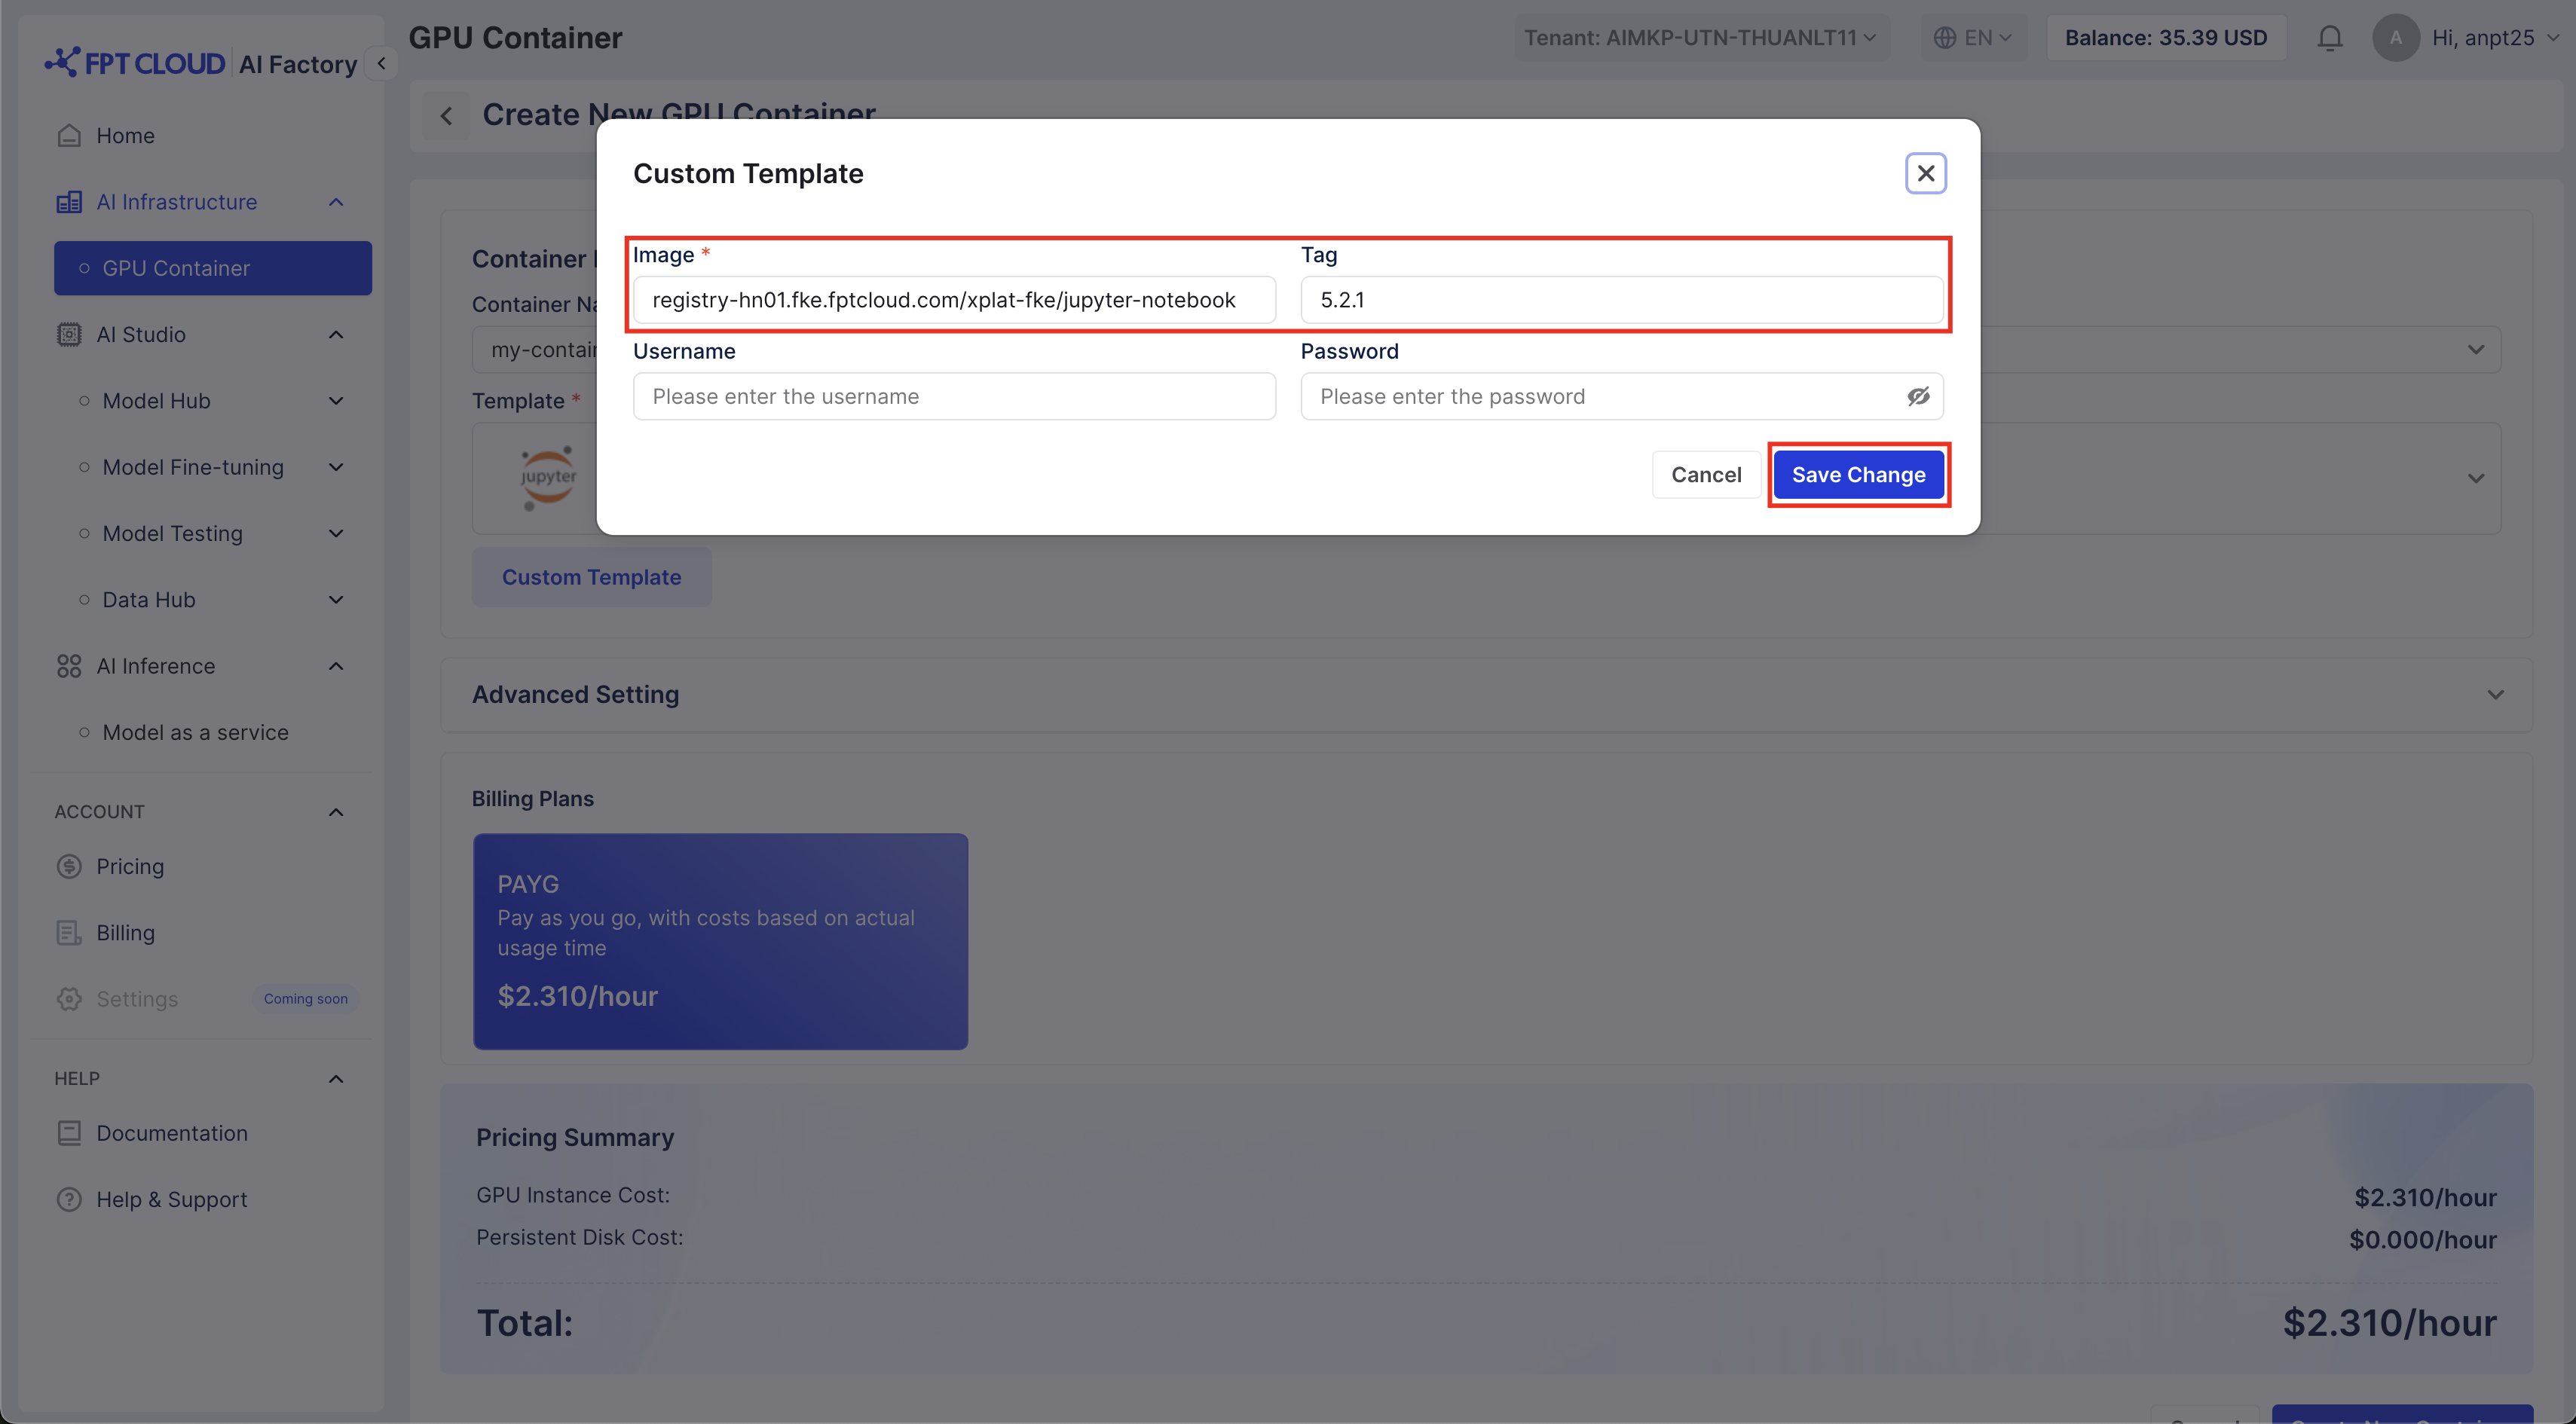Click the Cancel button in dialog
Viewport: 2576px width, 1424px height.
1706,475
